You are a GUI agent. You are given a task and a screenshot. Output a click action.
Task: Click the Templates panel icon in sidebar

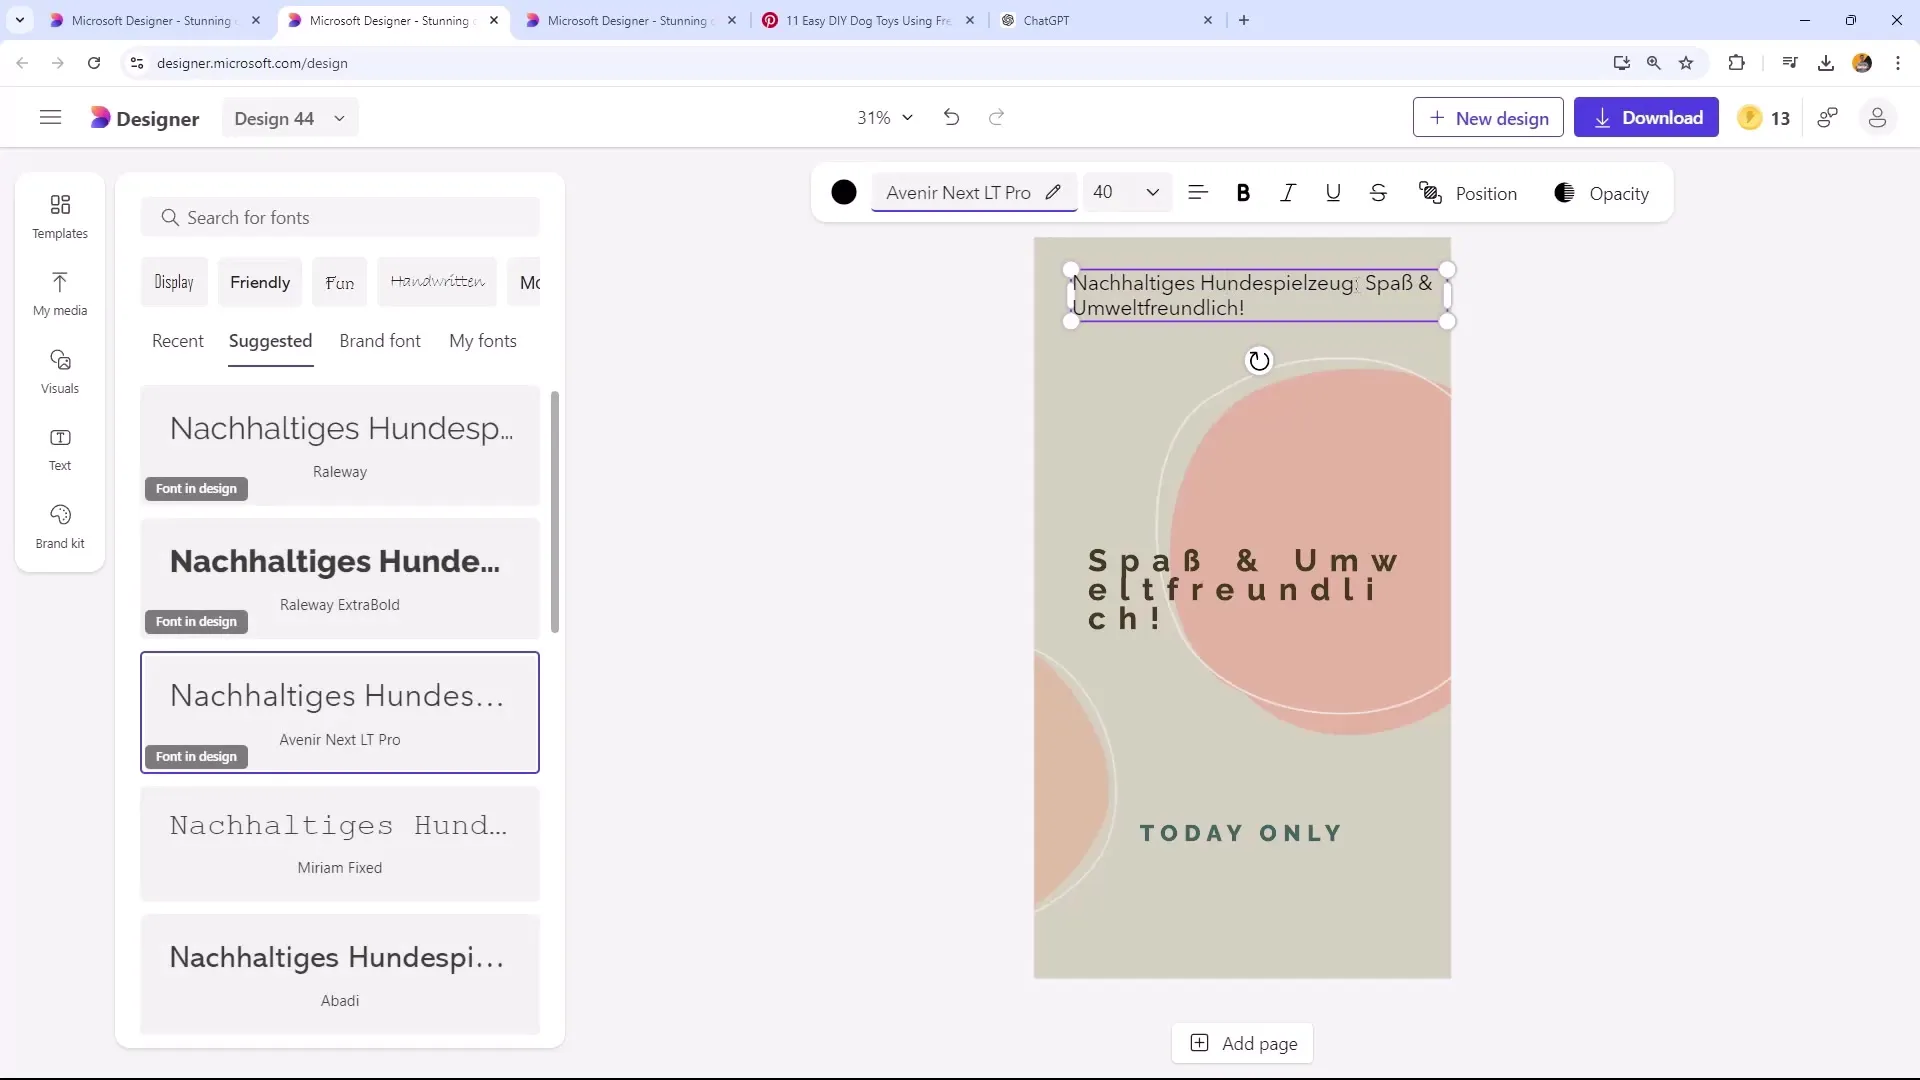(x=59, y=215)
